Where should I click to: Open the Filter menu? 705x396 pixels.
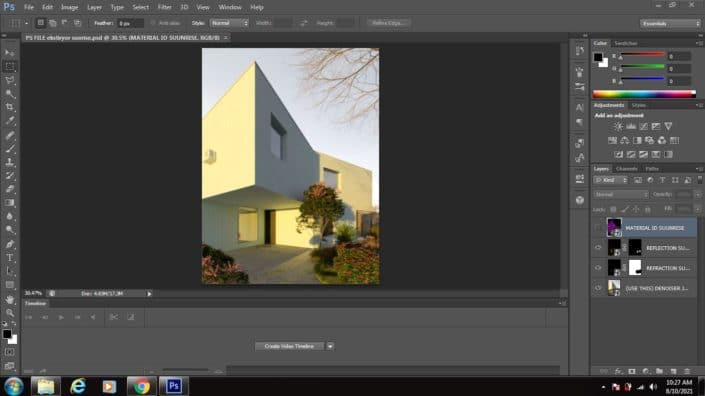tap(164, 7)
